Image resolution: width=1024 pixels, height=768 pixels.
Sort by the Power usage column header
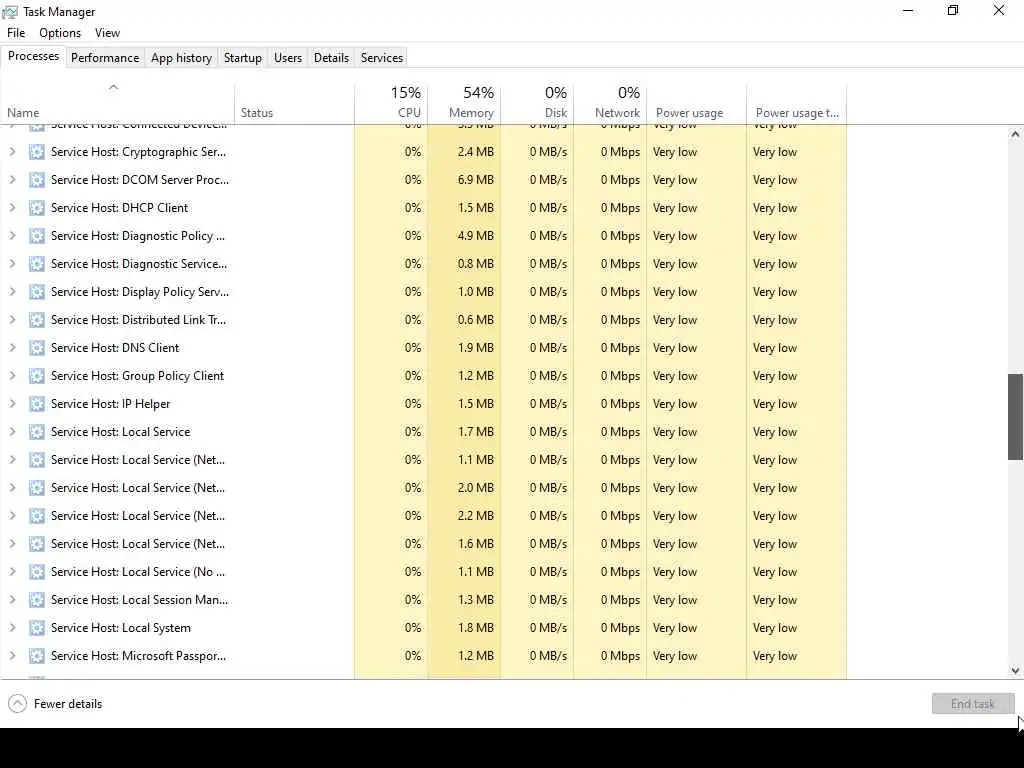click(696, 103)
